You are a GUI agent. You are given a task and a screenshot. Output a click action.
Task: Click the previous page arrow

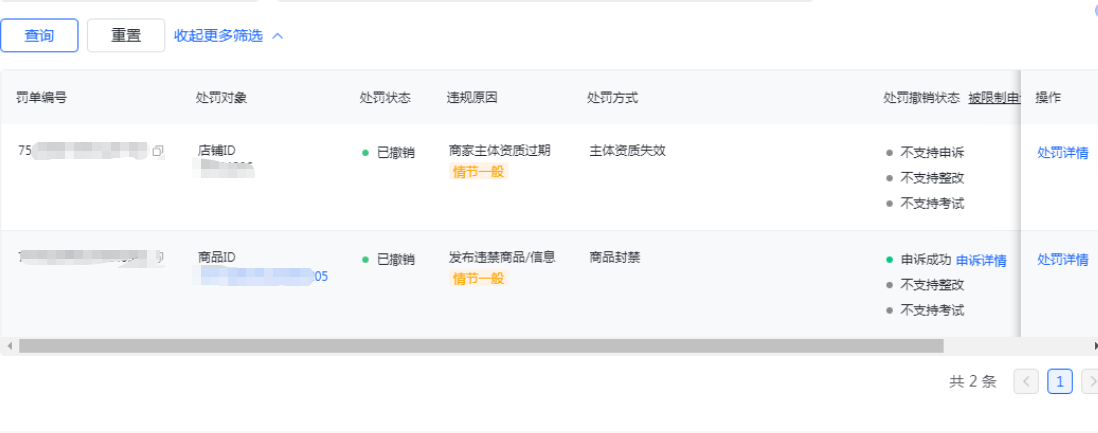1026,381
